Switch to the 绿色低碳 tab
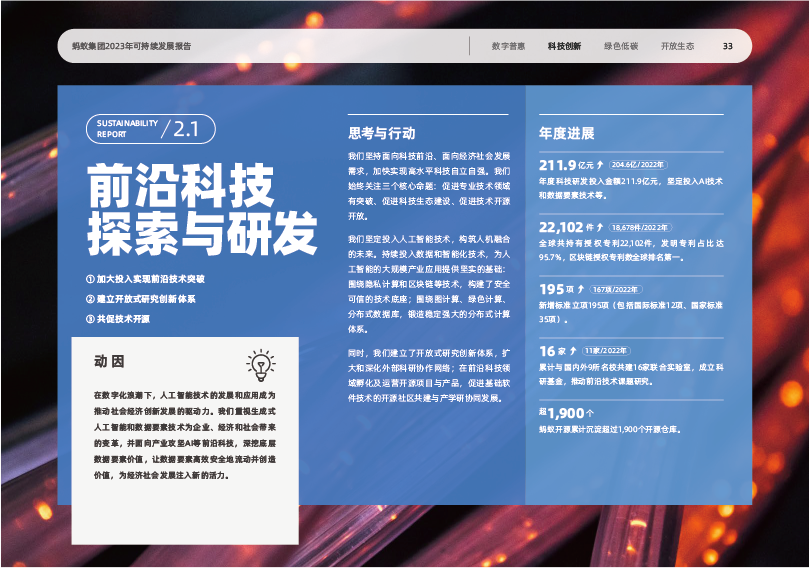 (x=621, y=47)
